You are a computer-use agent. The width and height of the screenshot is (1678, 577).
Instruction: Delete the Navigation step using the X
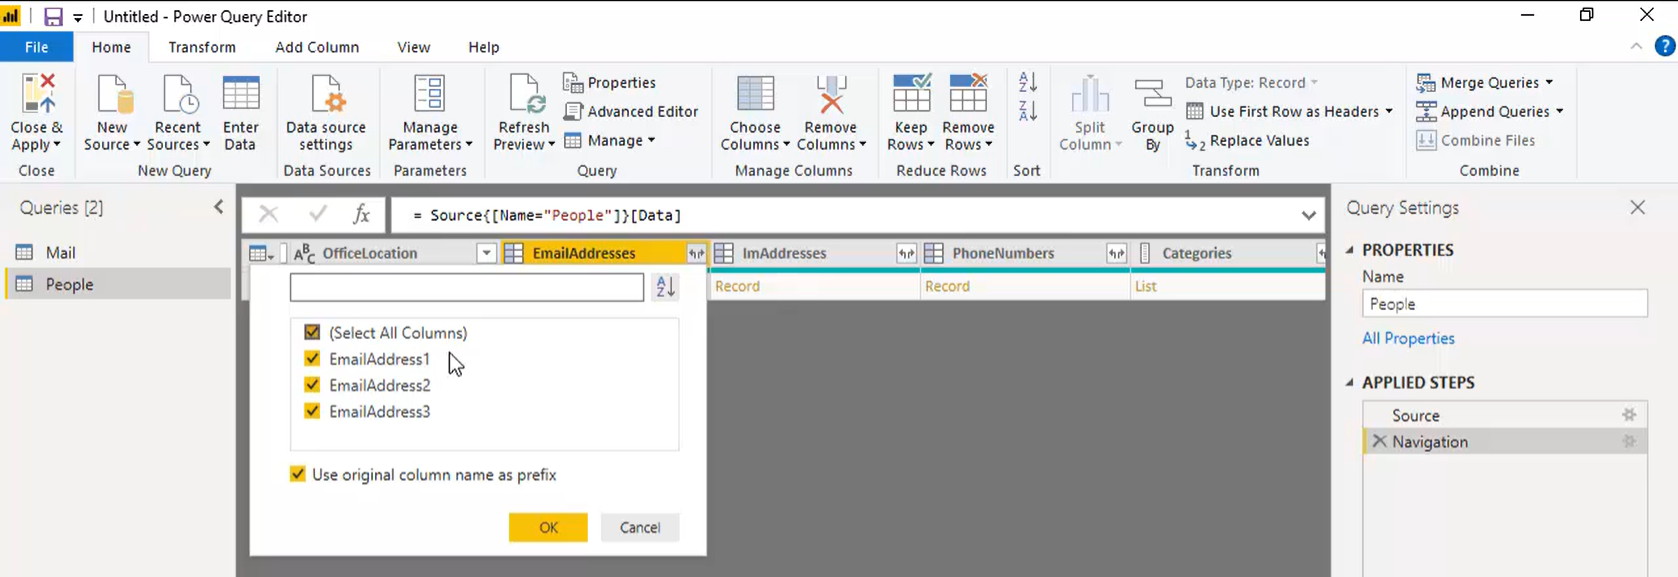1379,441
